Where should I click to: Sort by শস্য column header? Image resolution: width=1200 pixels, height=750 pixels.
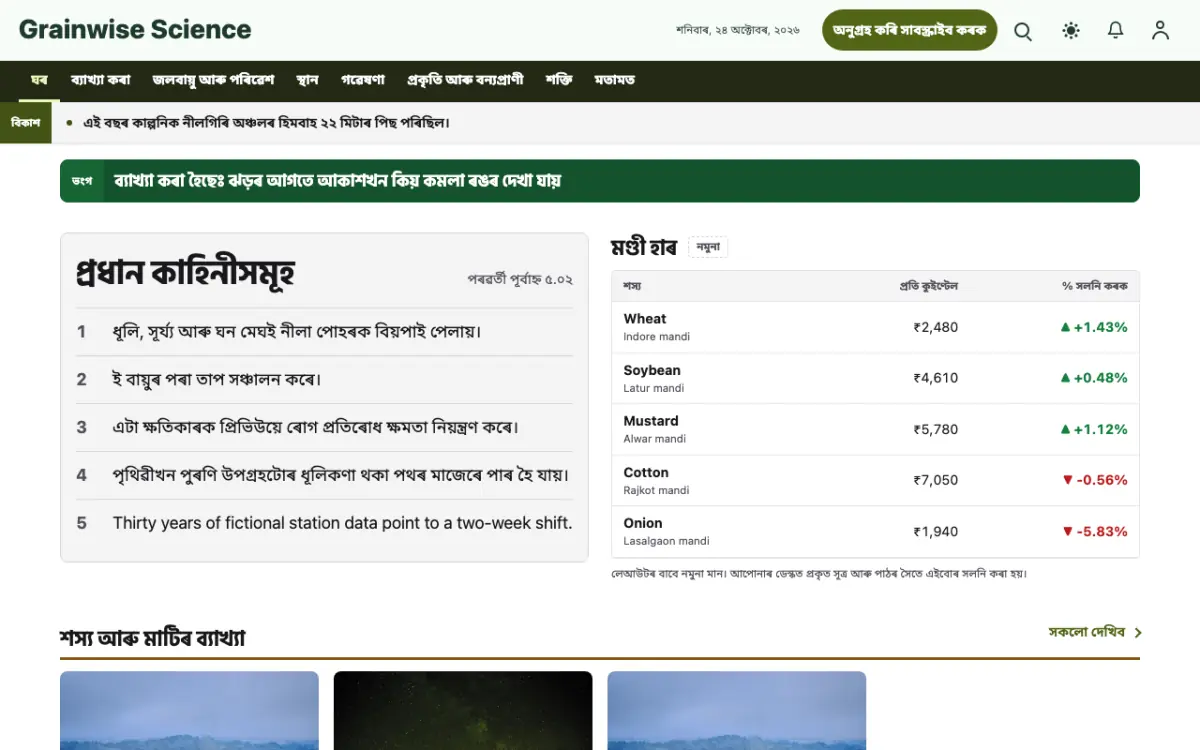(632, 286)
